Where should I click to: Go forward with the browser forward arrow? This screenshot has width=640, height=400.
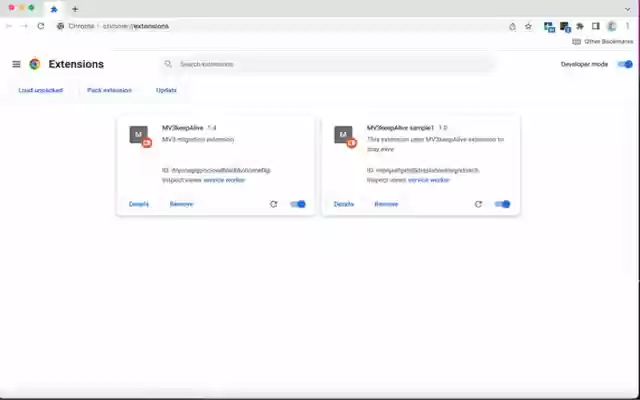pos(24,26)
